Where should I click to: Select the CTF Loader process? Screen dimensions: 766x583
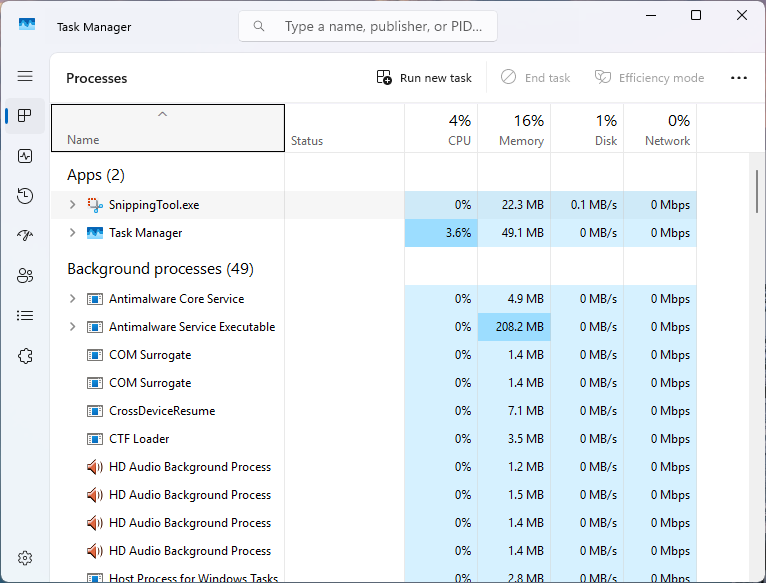139,439
